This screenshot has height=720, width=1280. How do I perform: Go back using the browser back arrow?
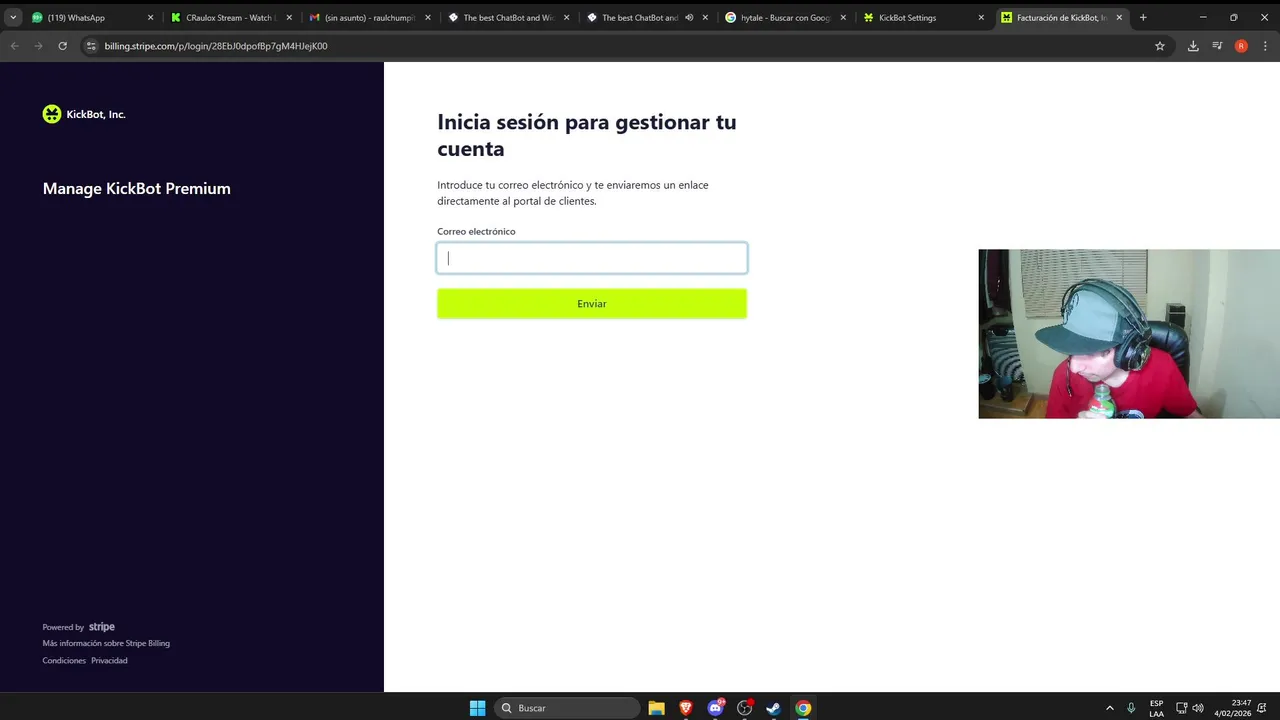point(15,46)
